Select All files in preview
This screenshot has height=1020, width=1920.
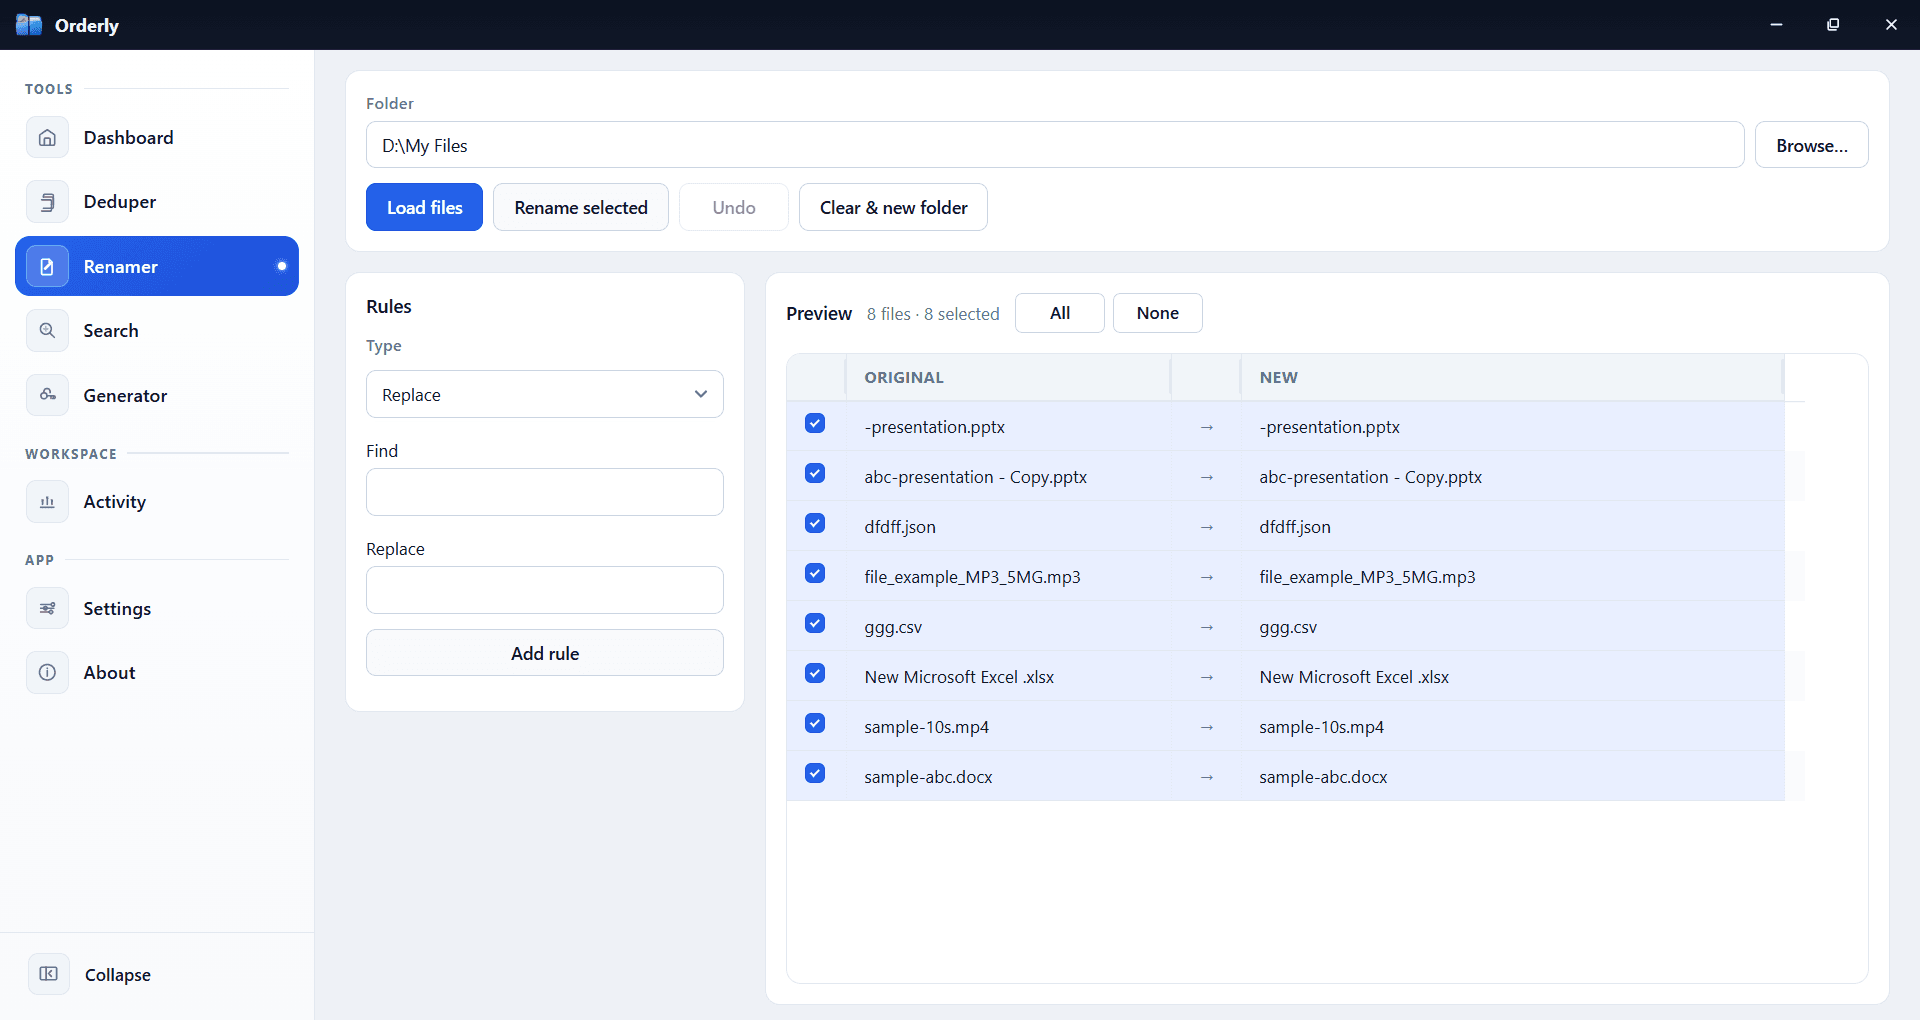(x=1060, y=313)
